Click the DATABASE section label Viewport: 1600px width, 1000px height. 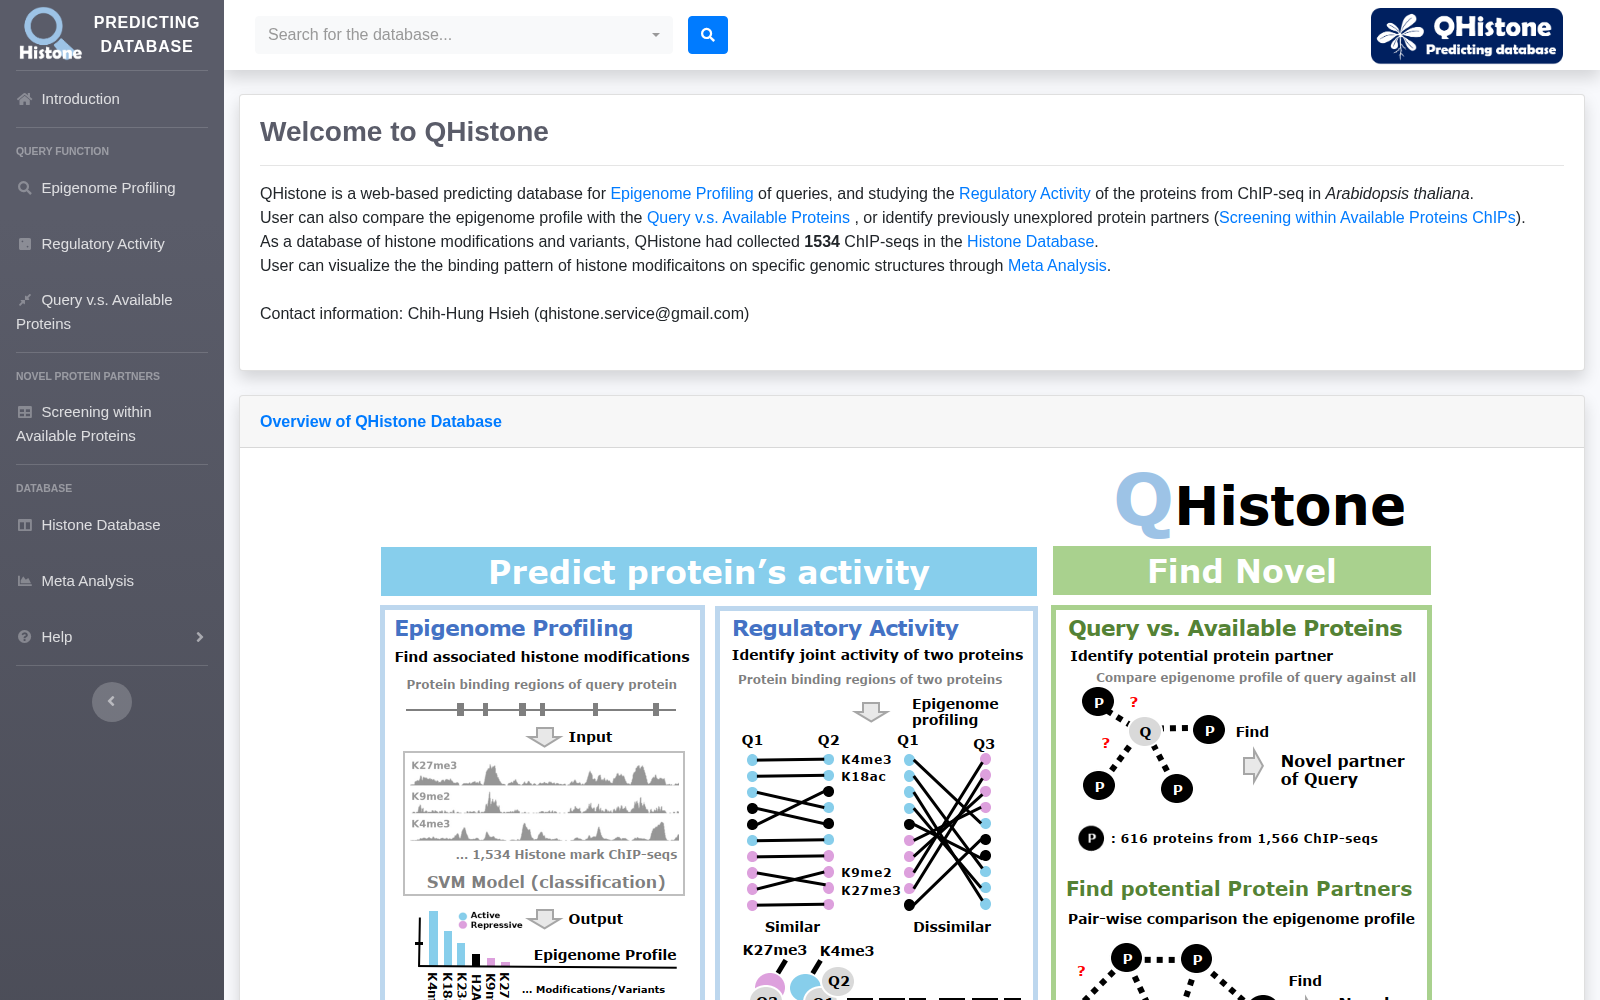pos(44,489)
